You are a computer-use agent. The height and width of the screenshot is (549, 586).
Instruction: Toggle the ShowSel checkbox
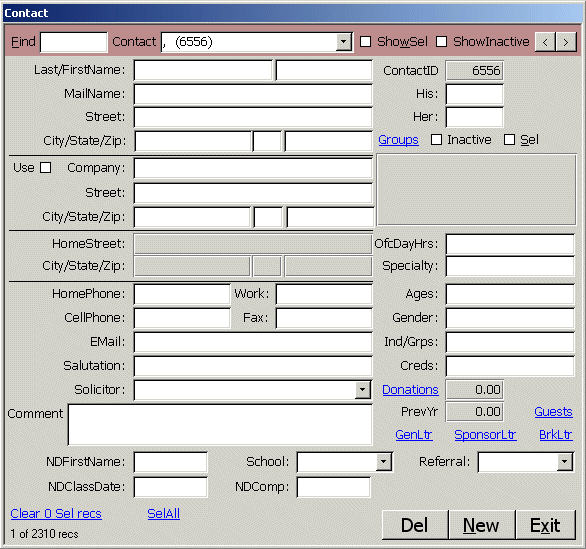tap(366, 41)
